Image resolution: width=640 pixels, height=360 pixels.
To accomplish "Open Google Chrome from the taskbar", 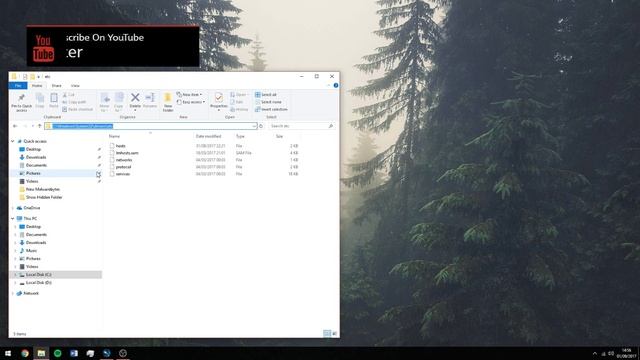I will [25, 353].
